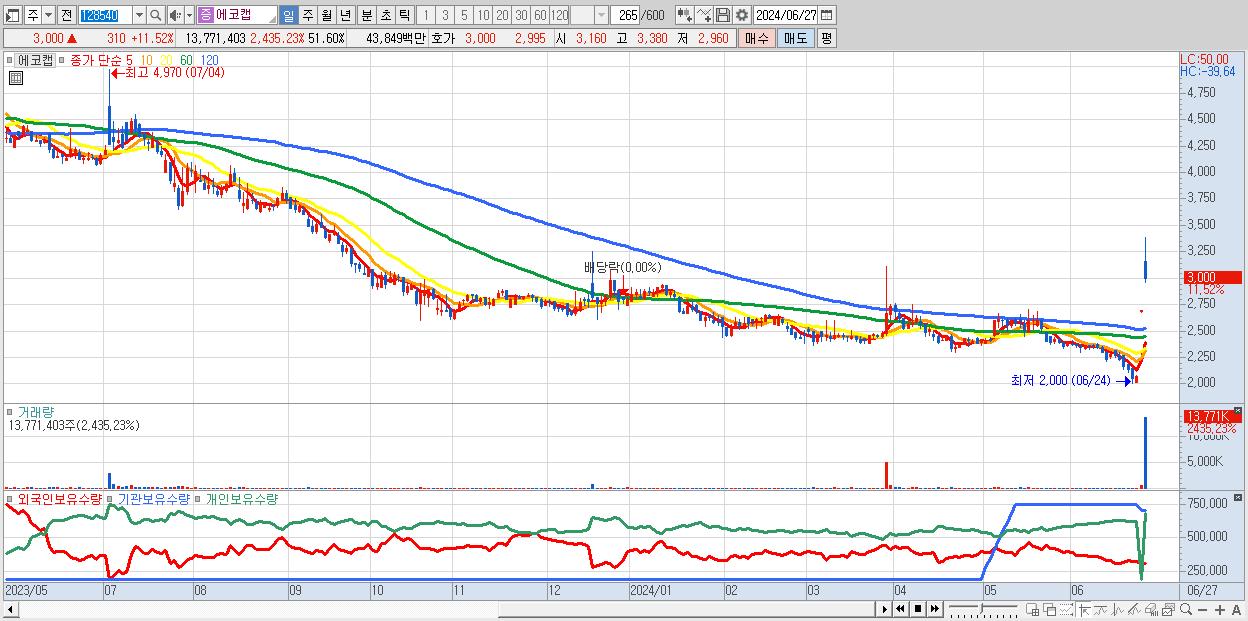
Task: Click the 평 button next to 매도
Action: pos(826,38)
